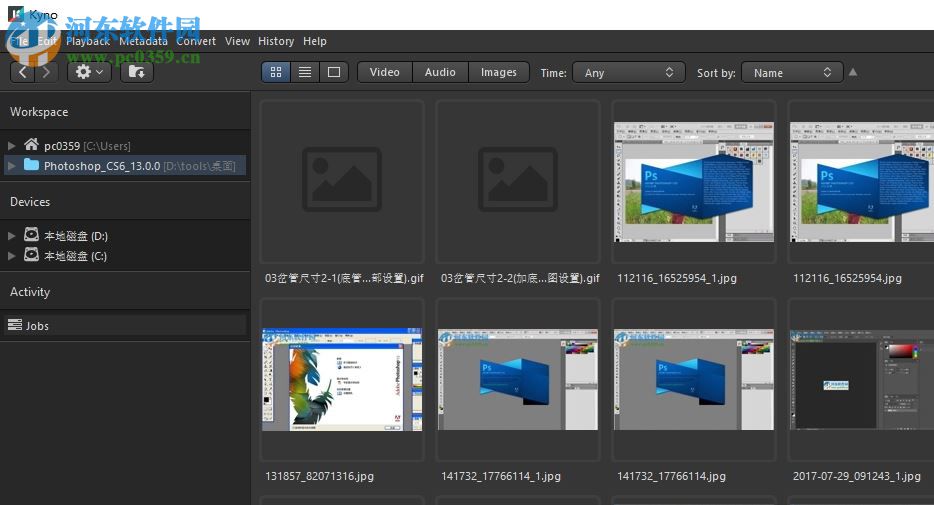Screen dimensions: 934x505
Task: Expand the pc0359 workspace folder
Action: (x=11, y=145)
